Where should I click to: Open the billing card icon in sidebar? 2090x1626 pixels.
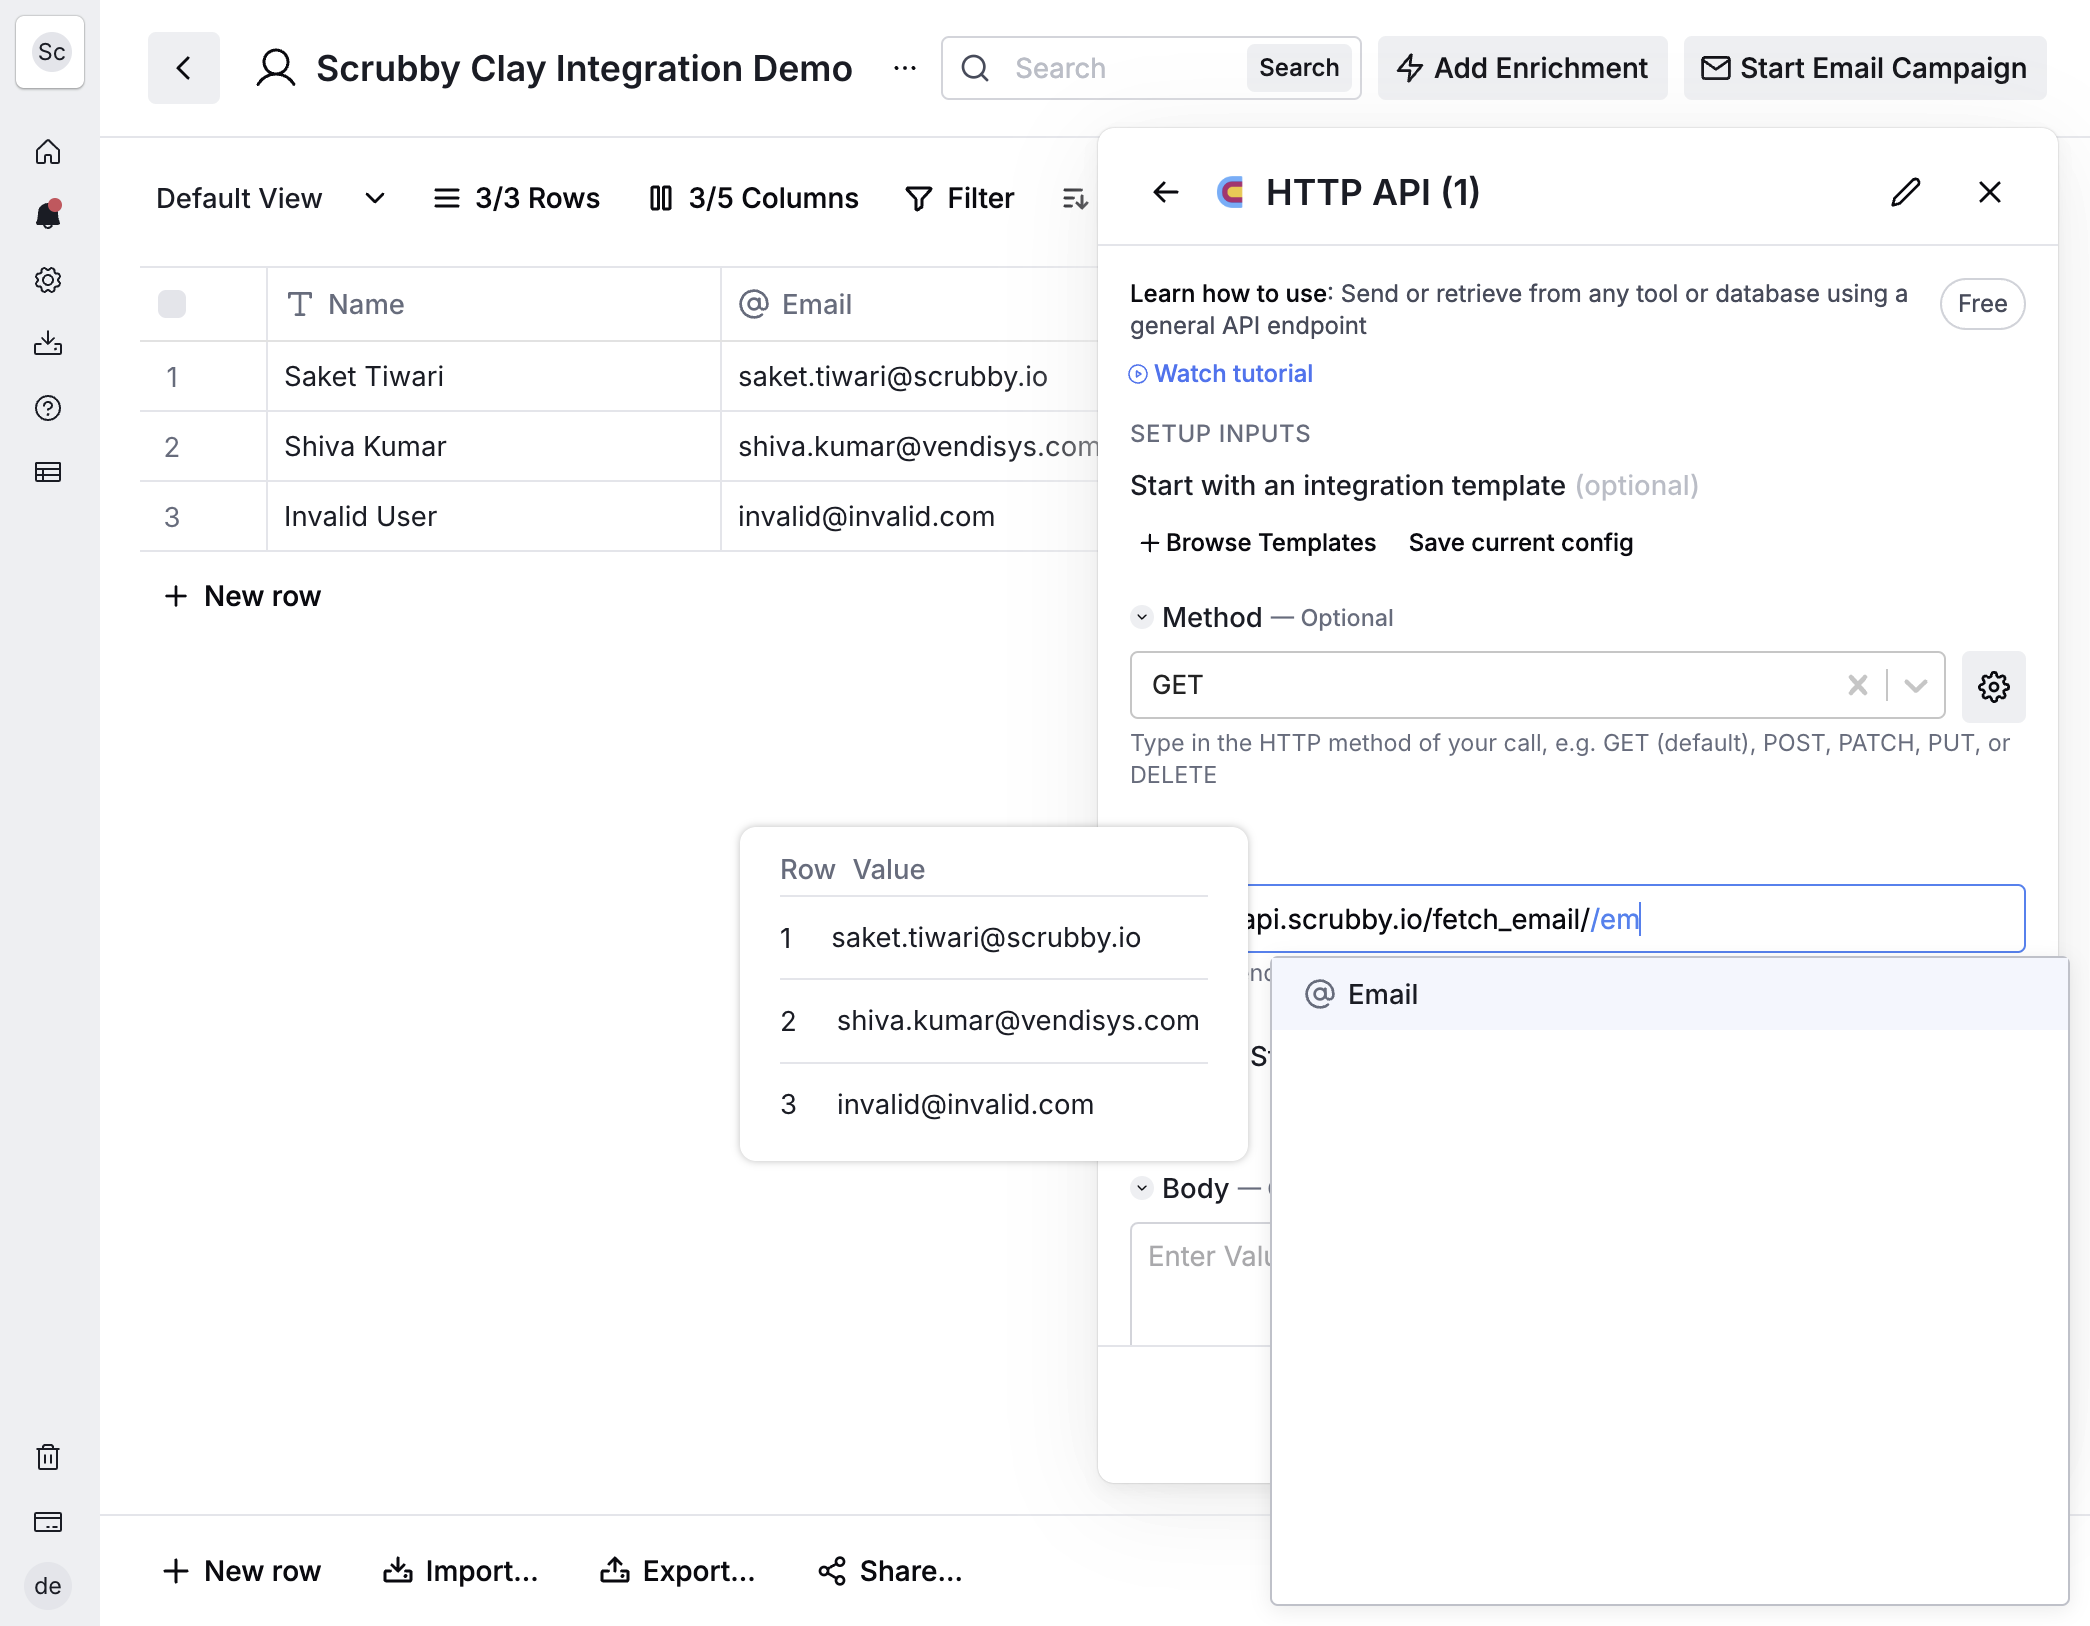(x=48, y=1522)
